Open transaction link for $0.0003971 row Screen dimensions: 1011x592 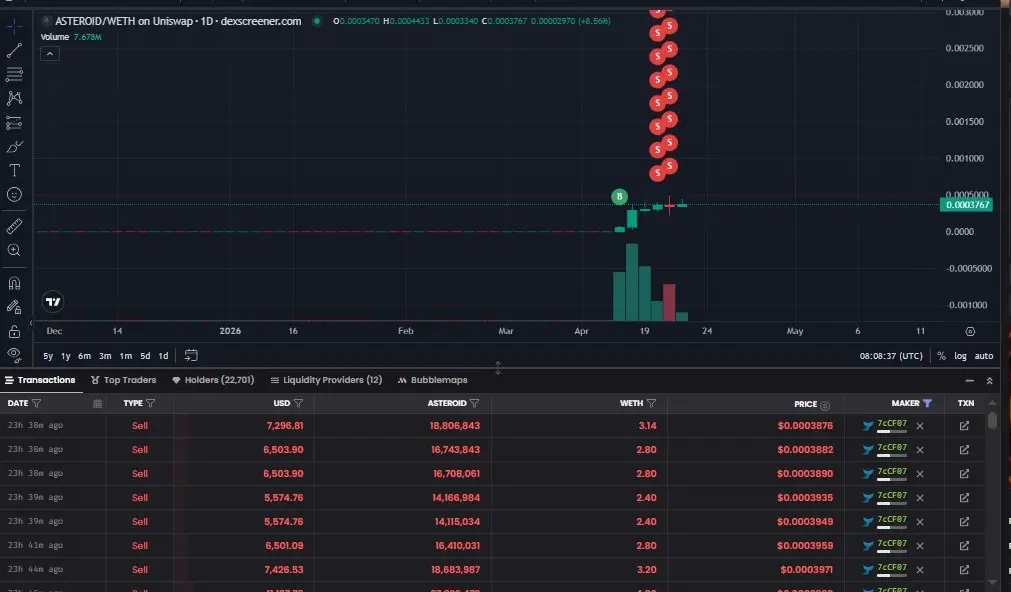[964, 569]
